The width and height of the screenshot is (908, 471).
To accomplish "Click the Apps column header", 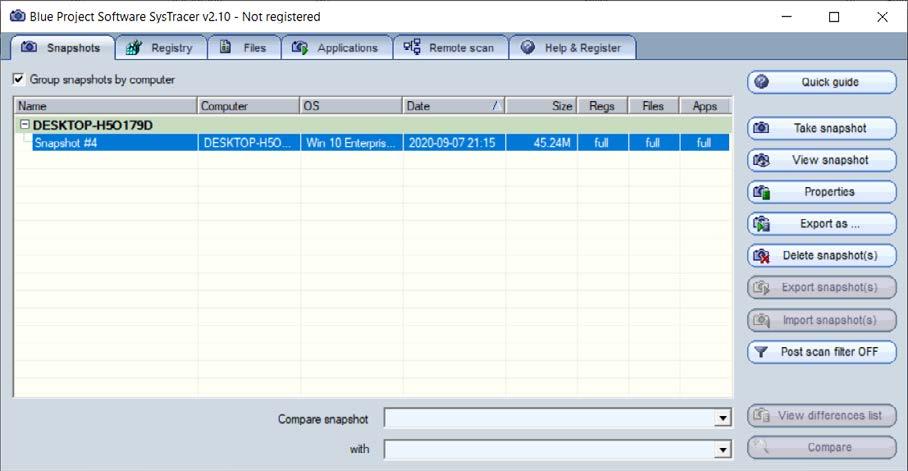I will pyautogui.click(x=705, y=106).
